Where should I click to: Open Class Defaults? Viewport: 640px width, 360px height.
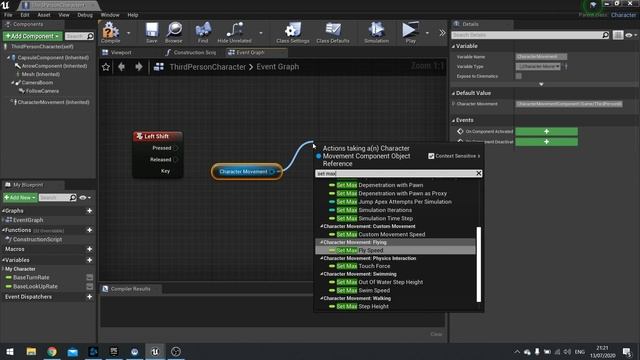click(333, 32)
